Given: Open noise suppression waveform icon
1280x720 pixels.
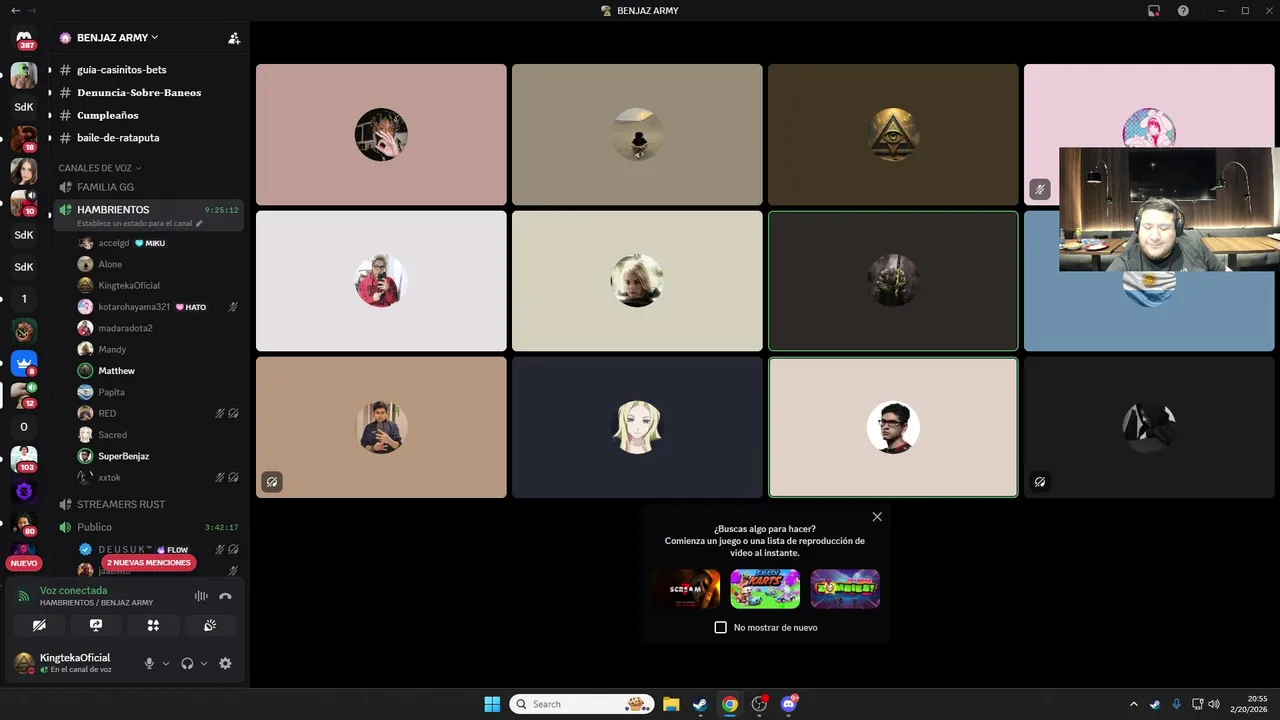Looking at the screenshot, I should (201, 596).
